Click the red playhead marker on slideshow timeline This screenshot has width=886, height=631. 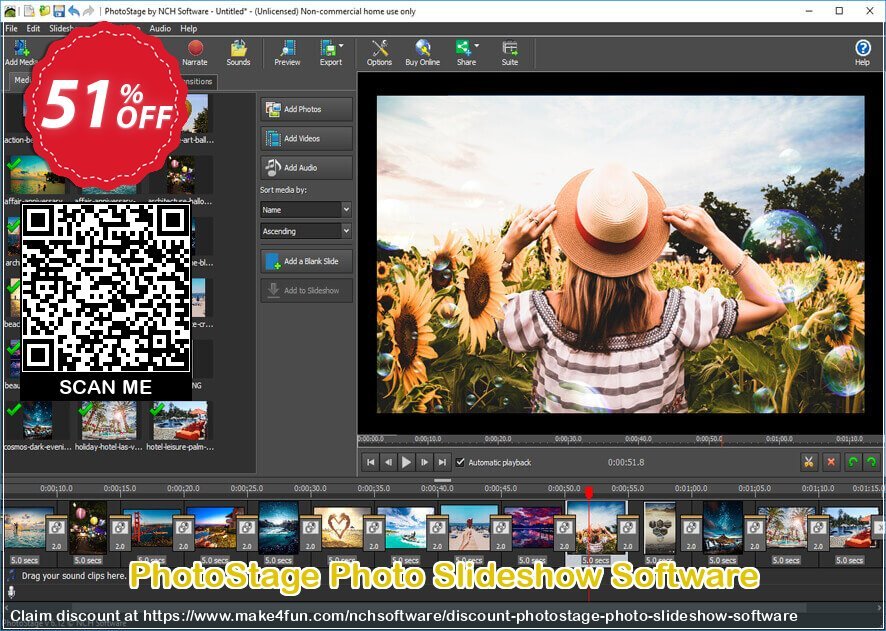click(x=589, y=493)
